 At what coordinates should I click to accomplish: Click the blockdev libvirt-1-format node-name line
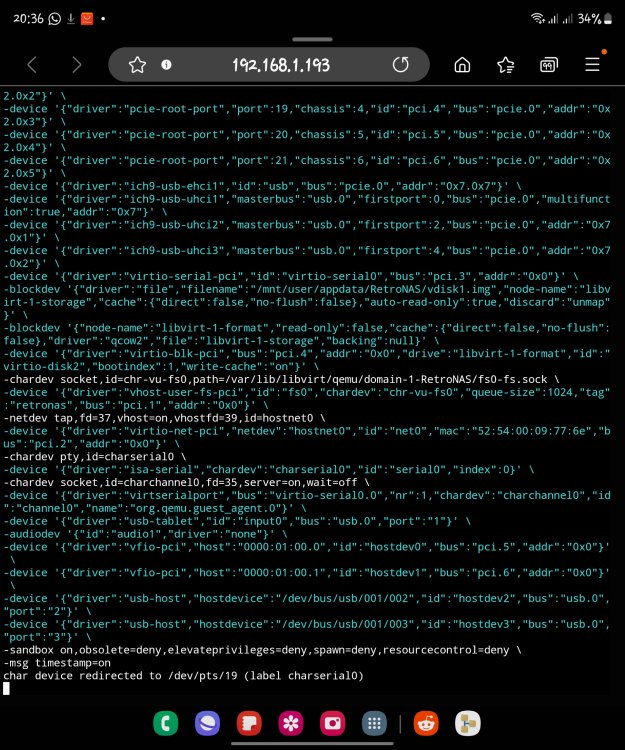coord(307,334)
